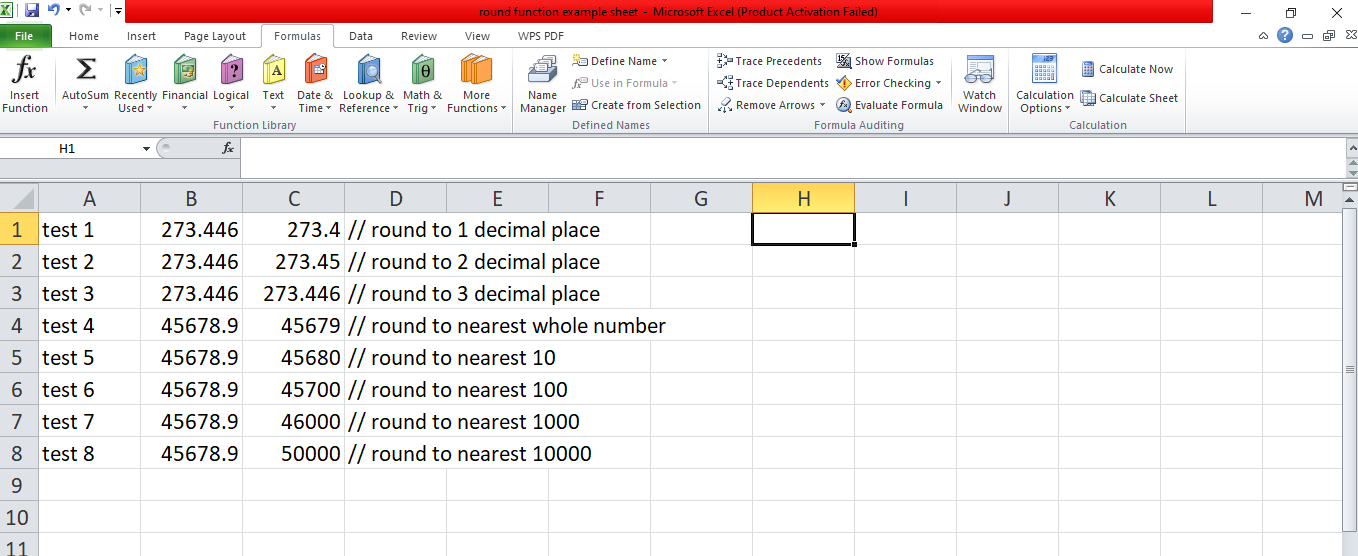Image resolution: width=1358 pixels, height=556 pixels.
Task: Select cell C8 with value 50000
Action: point(293,453)
